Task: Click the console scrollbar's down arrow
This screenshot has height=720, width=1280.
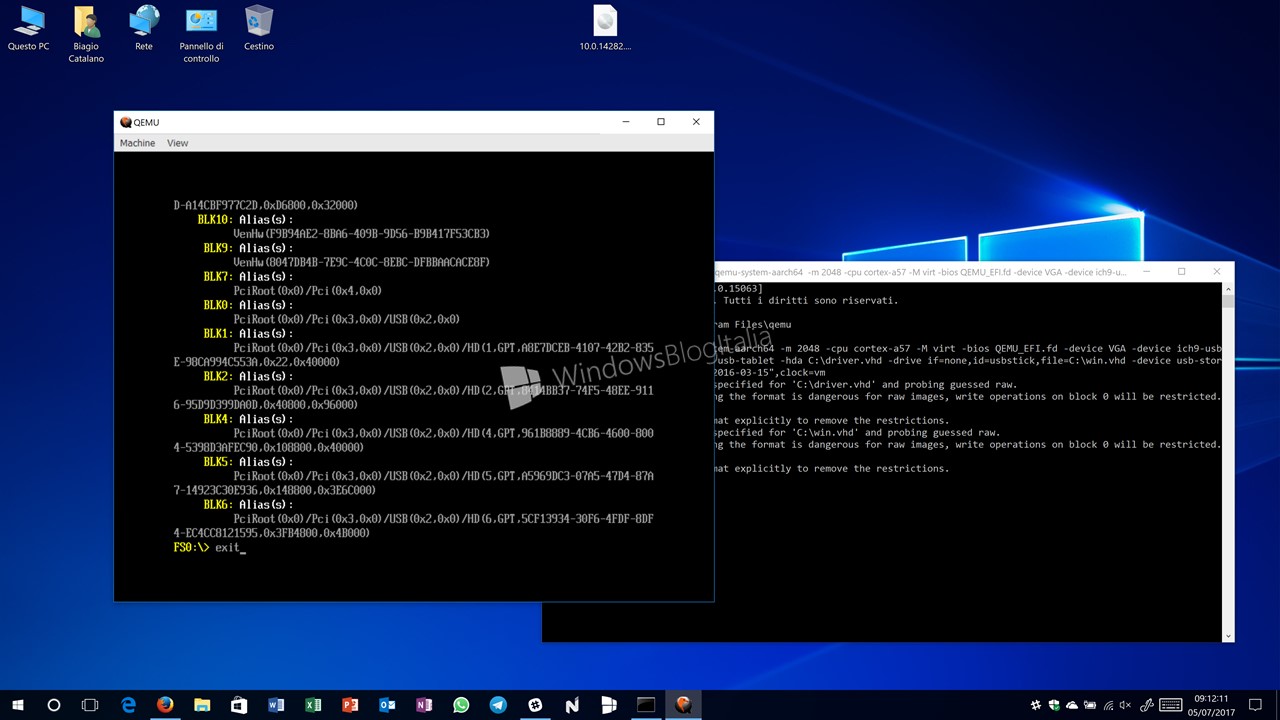Action: (1229, 636)
